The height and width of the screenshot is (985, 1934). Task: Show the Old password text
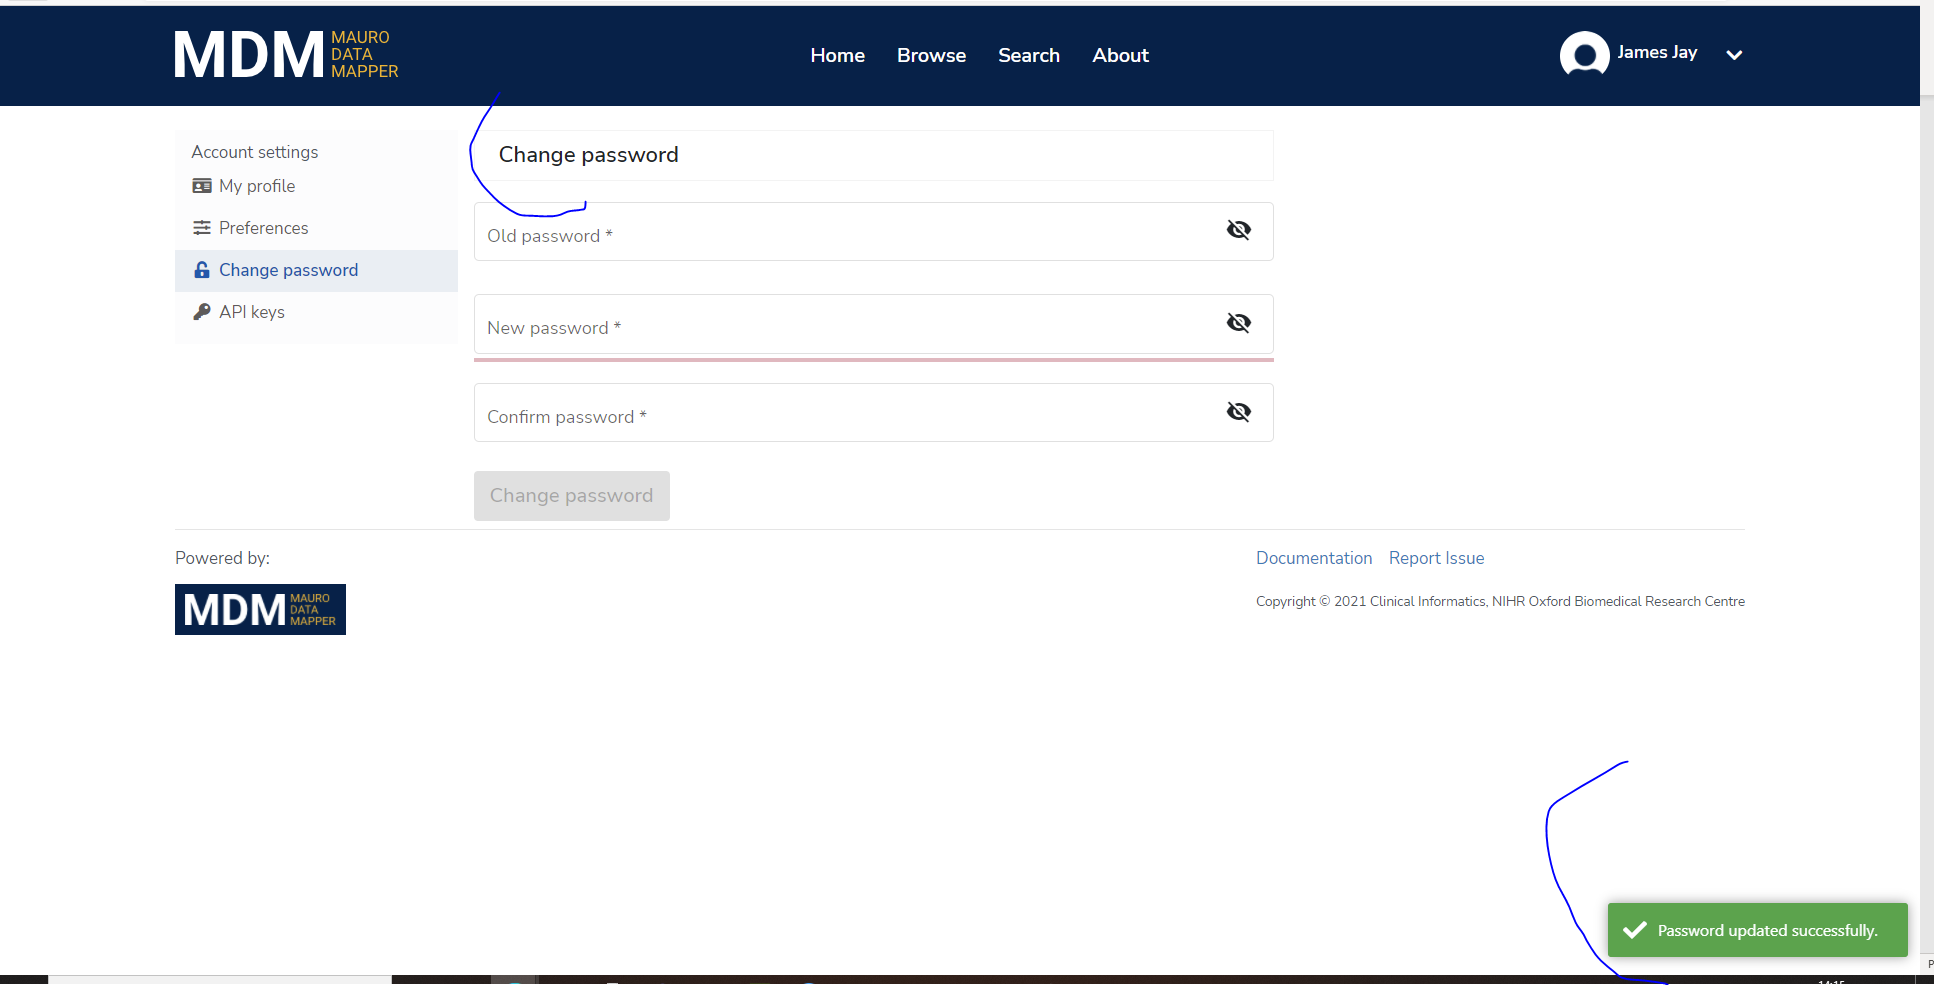pos(1238,230)
